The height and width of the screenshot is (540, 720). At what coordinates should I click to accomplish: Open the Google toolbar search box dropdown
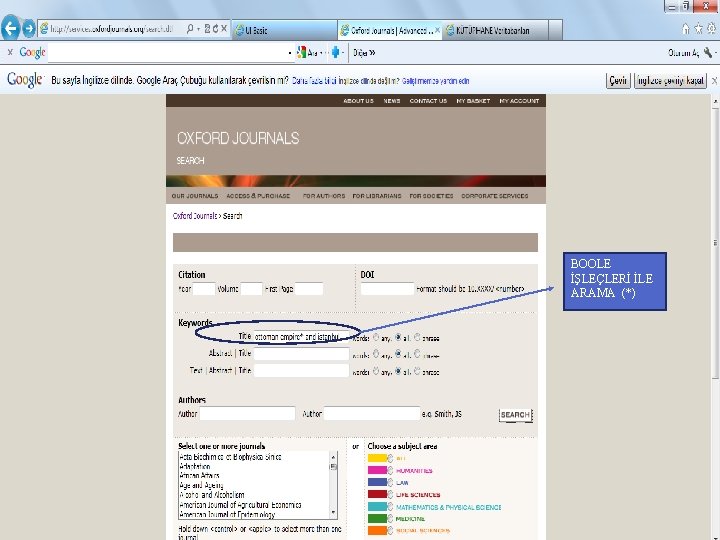click(290, 53)
